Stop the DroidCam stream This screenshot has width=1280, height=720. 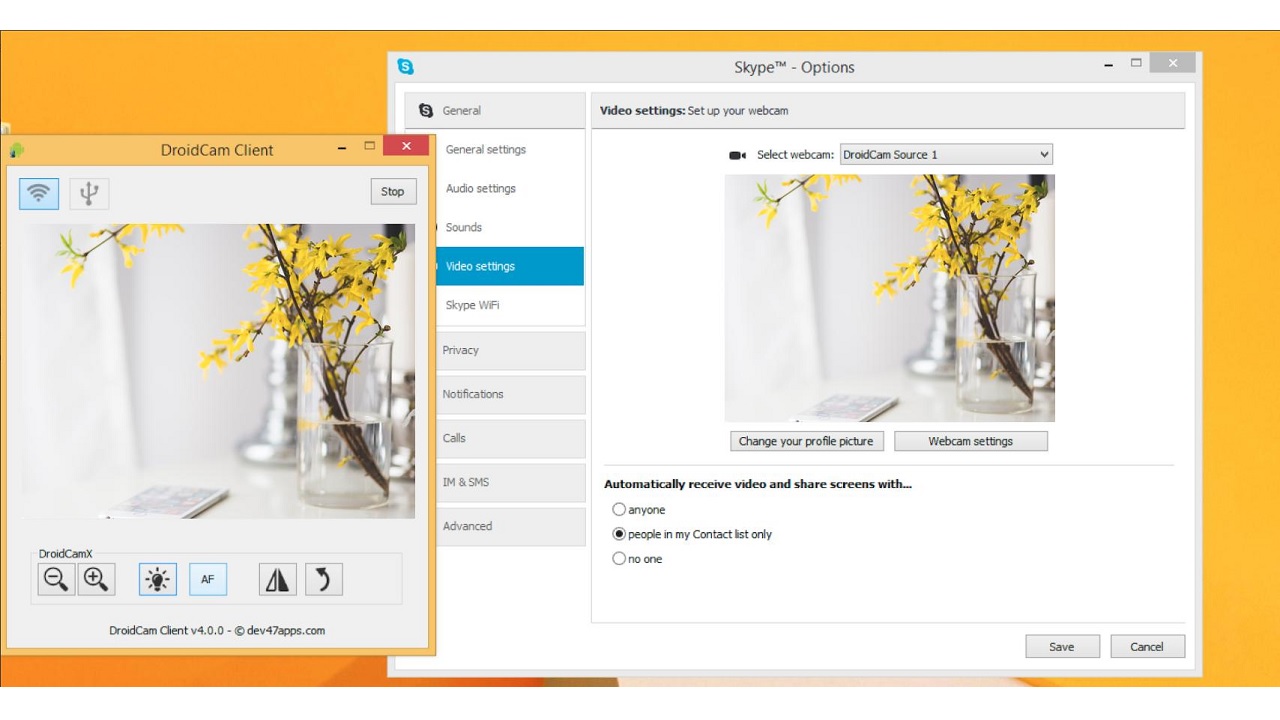coord(393,192)
